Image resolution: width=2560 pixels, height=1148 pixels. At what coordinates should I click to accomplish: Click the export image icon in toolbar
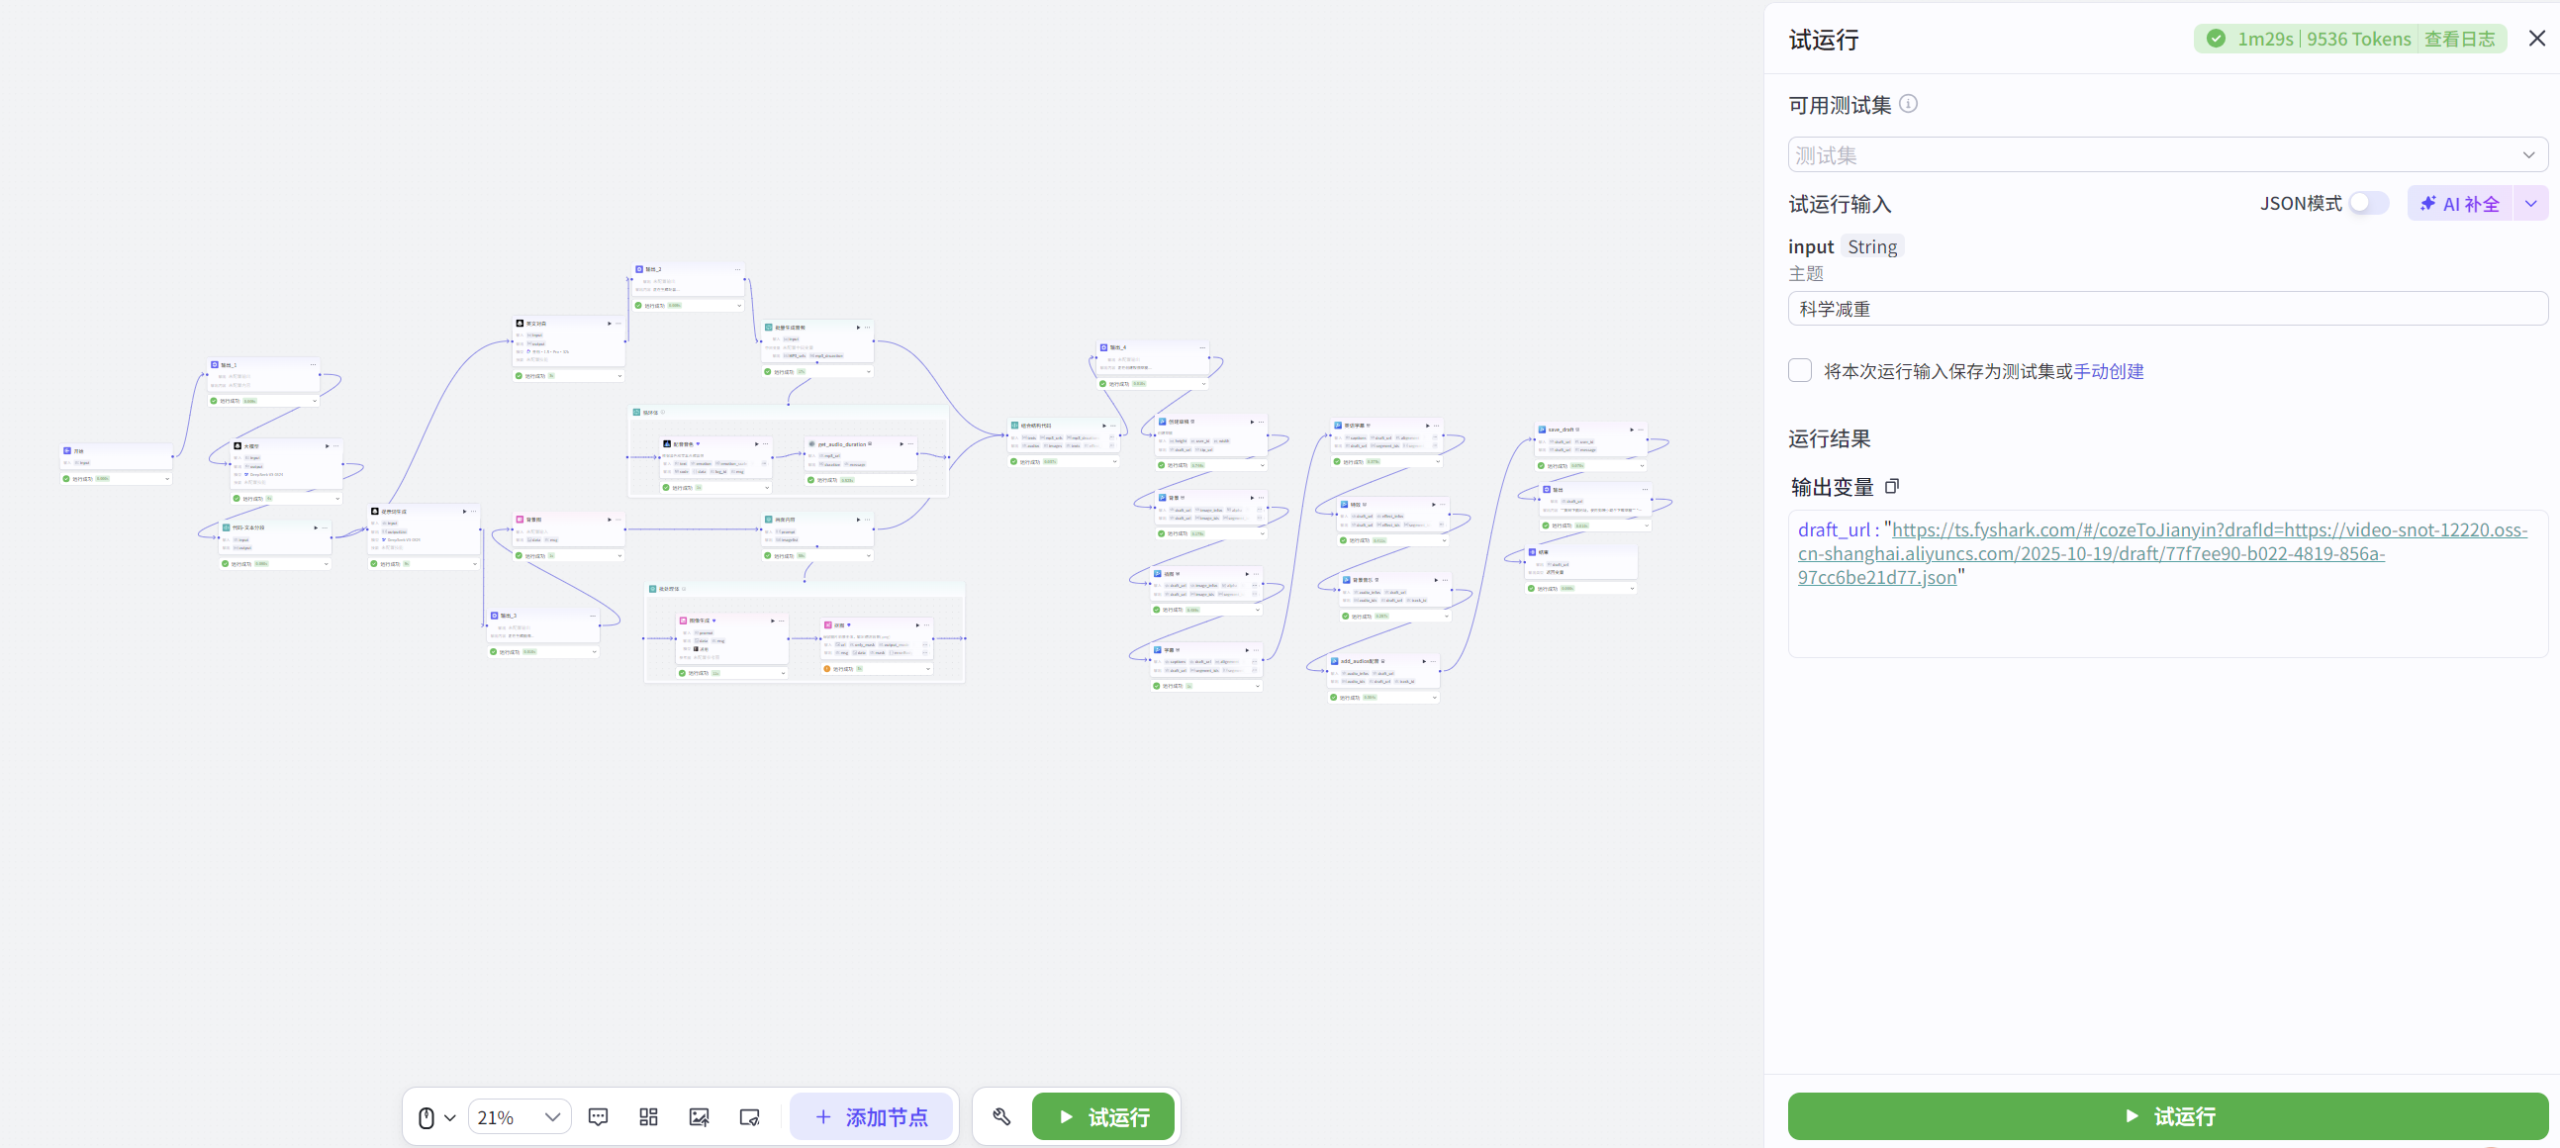click(x=699, y=1117)
